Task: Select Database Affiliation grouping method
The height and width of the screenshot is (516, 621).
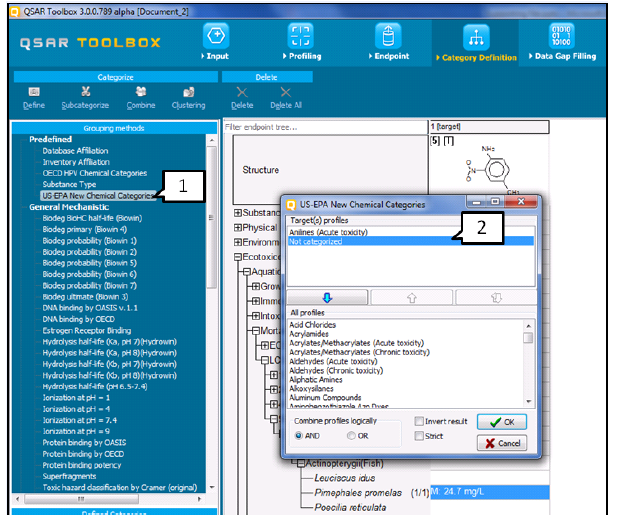Action: [x=75, y=151]
